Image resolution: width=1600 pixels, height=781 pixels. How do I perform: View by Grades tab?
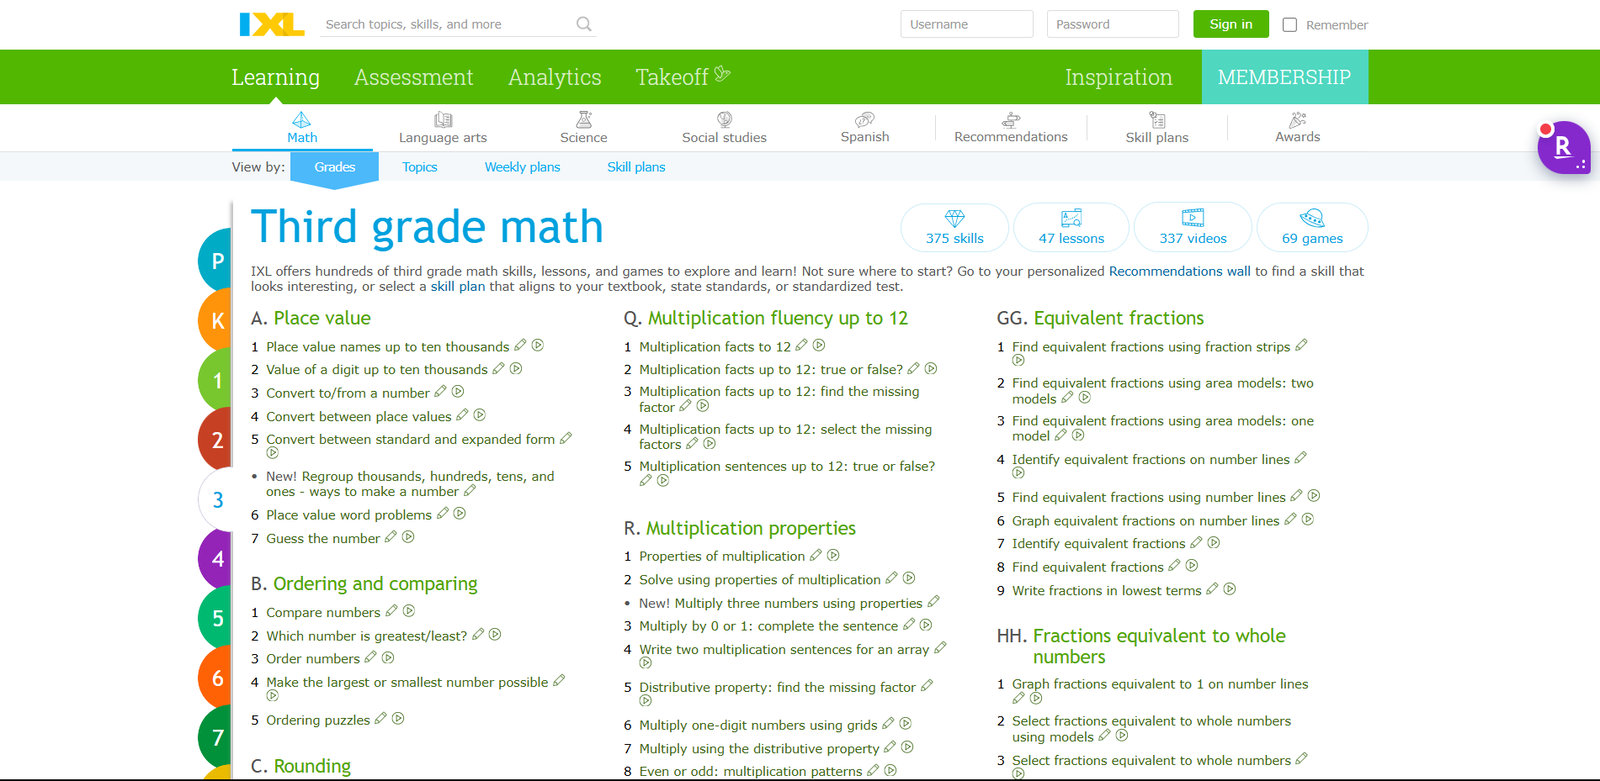tap(335, 167)
